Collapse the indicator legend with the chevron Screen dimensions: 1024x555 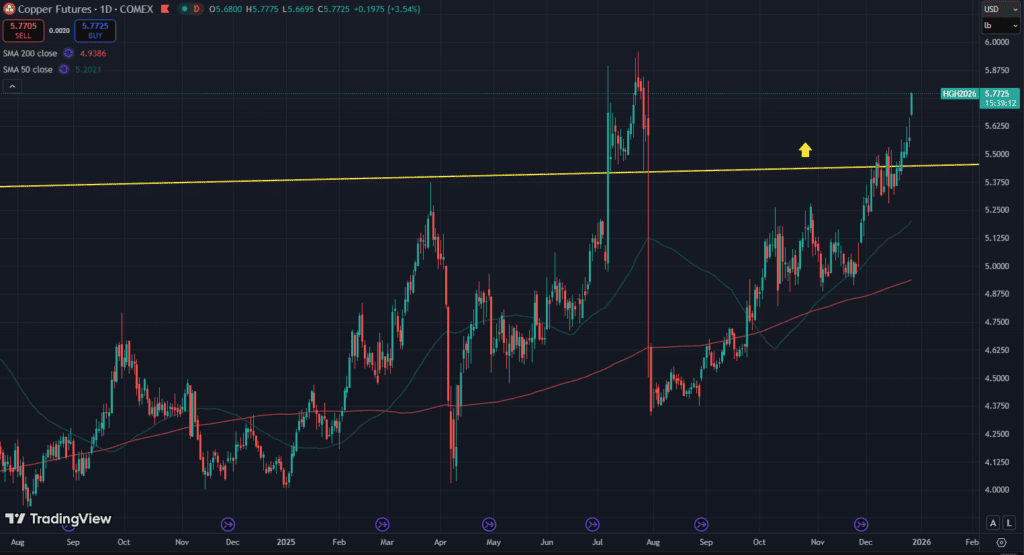(x=12, y=87)
